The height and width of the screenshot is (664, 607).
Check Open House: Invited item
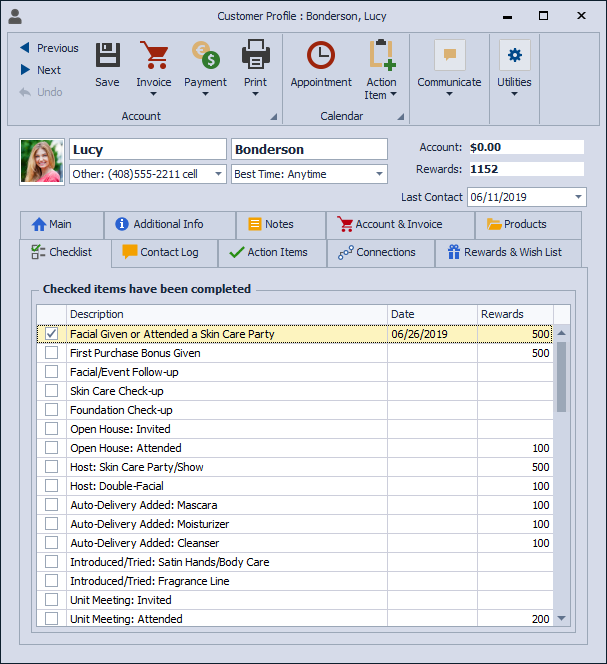click(x=52, y=429)
